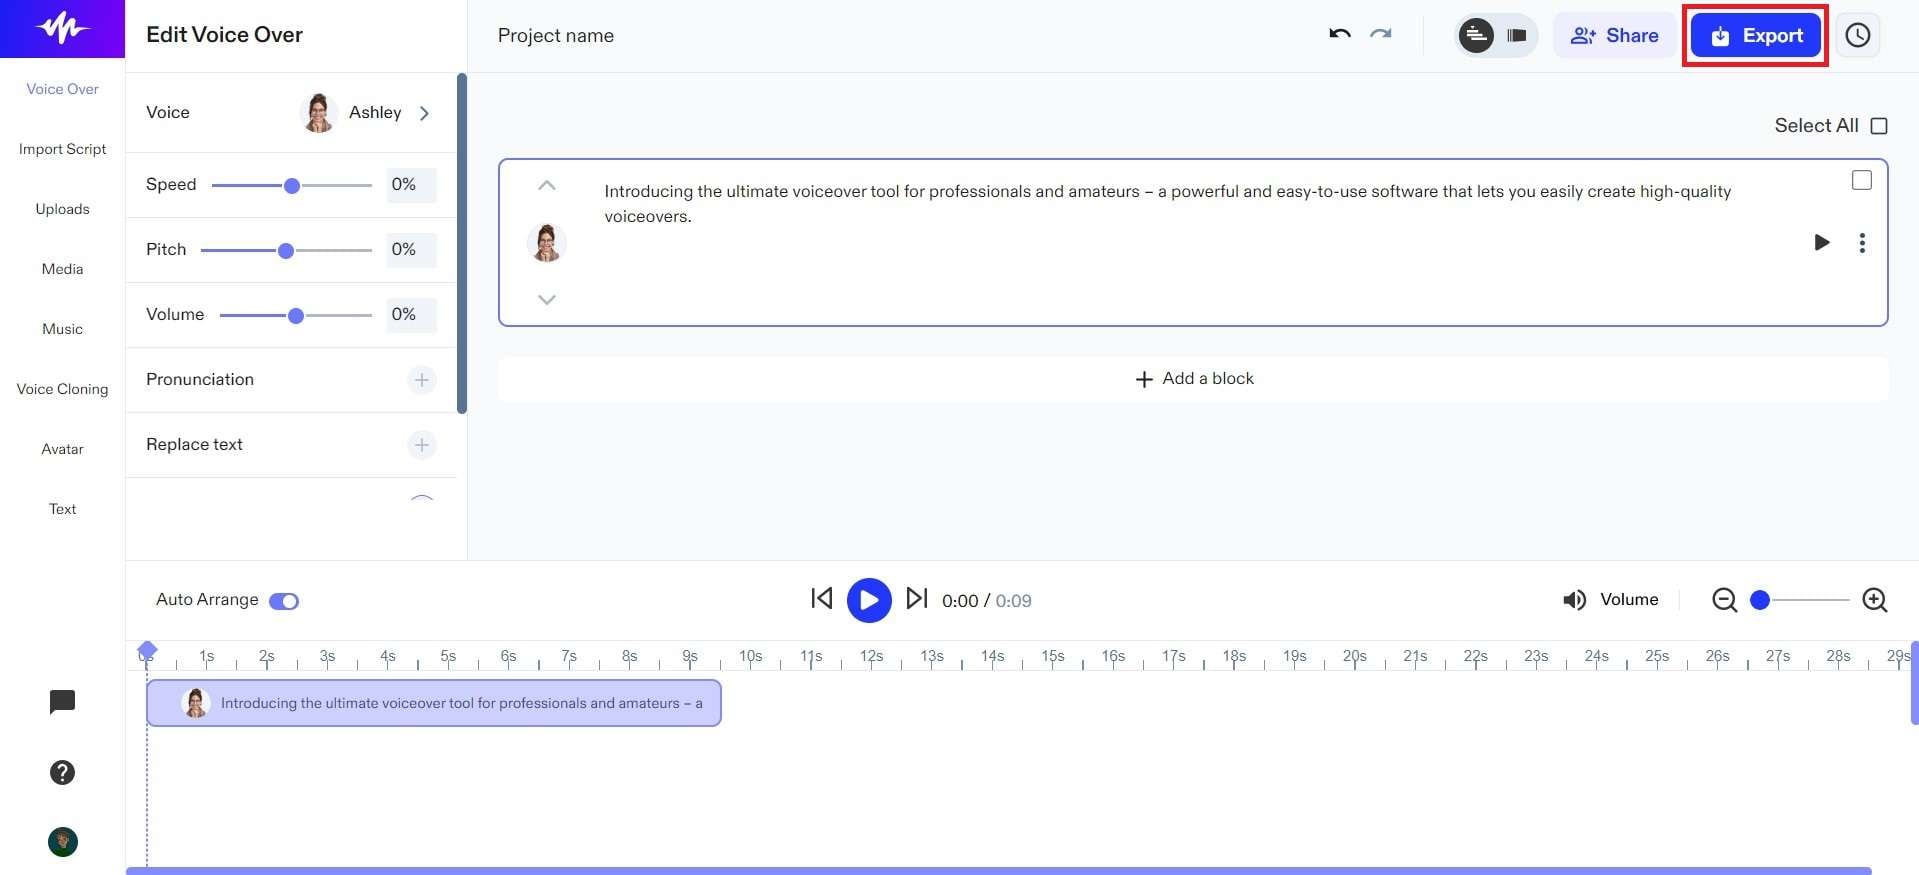1919x875 pixels.
Task: Click the timeline Volume label
Action: 1629,599
